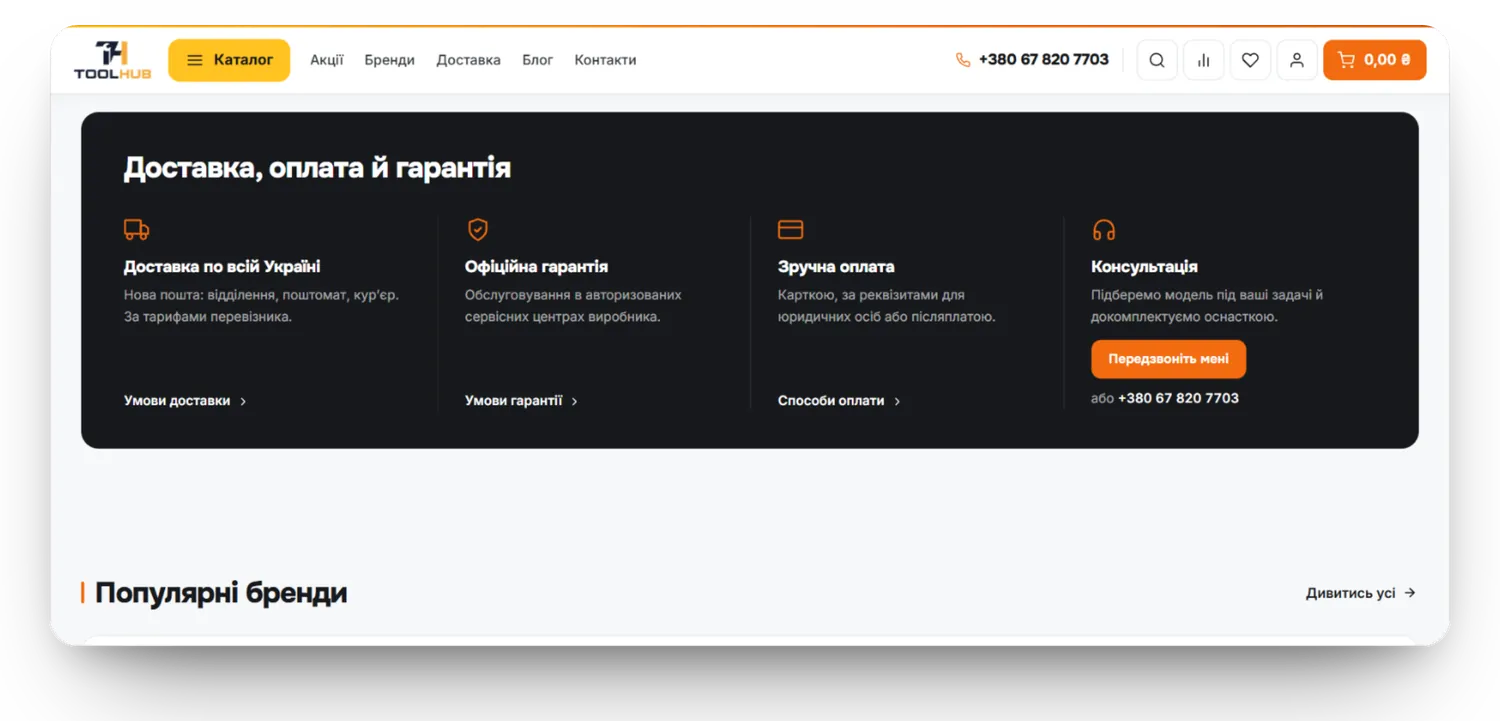Click the Карткою, за реквізитами payment description
1500x721 pixels.
pos(886,306)
